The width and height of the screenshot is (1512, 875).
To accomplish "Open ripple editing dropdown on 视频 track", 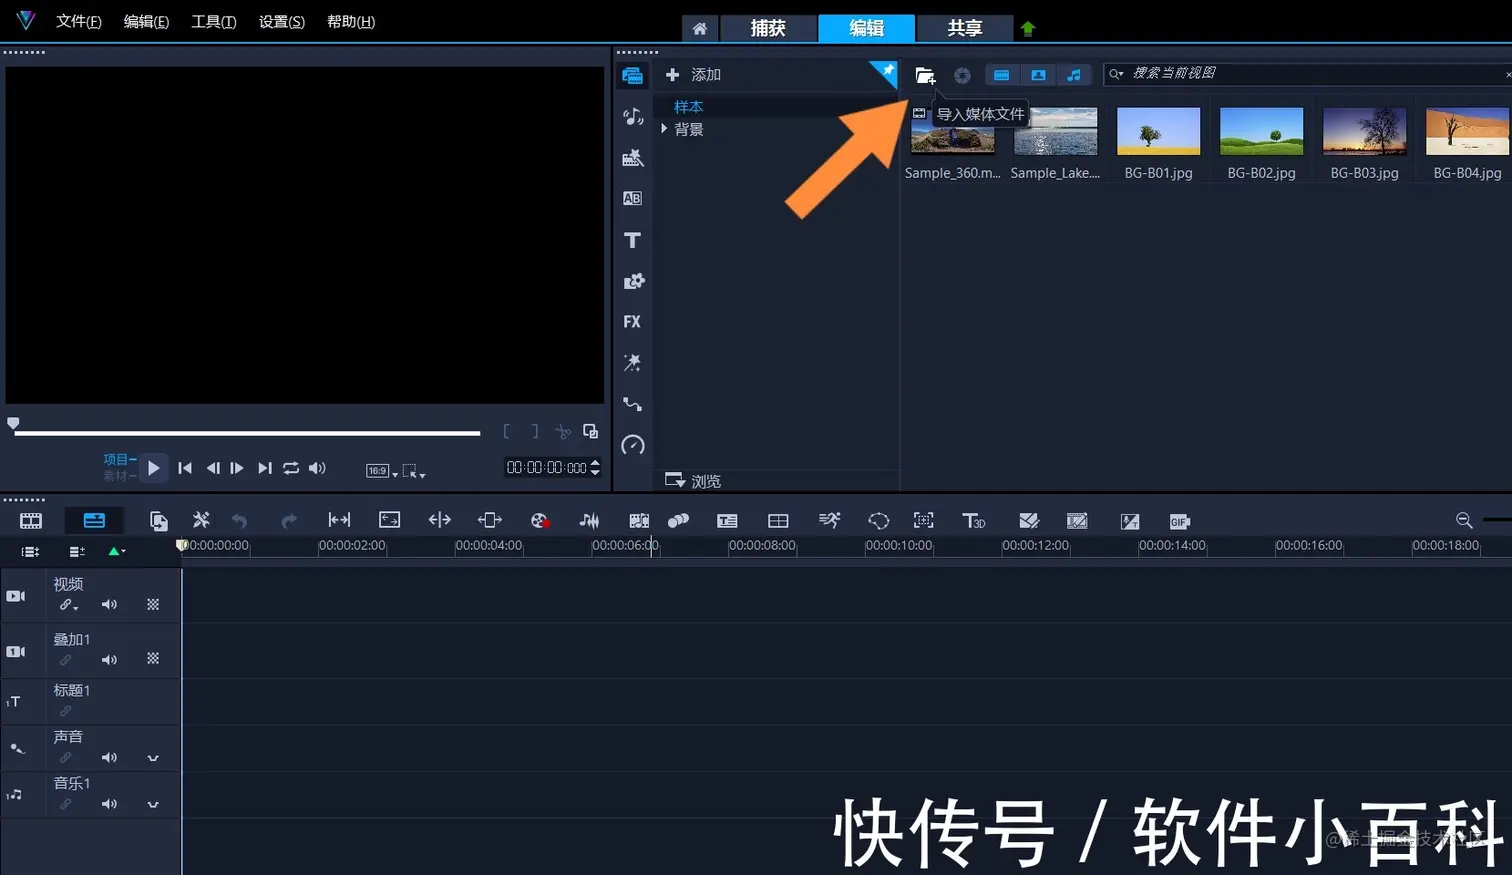I will point(68,605).
